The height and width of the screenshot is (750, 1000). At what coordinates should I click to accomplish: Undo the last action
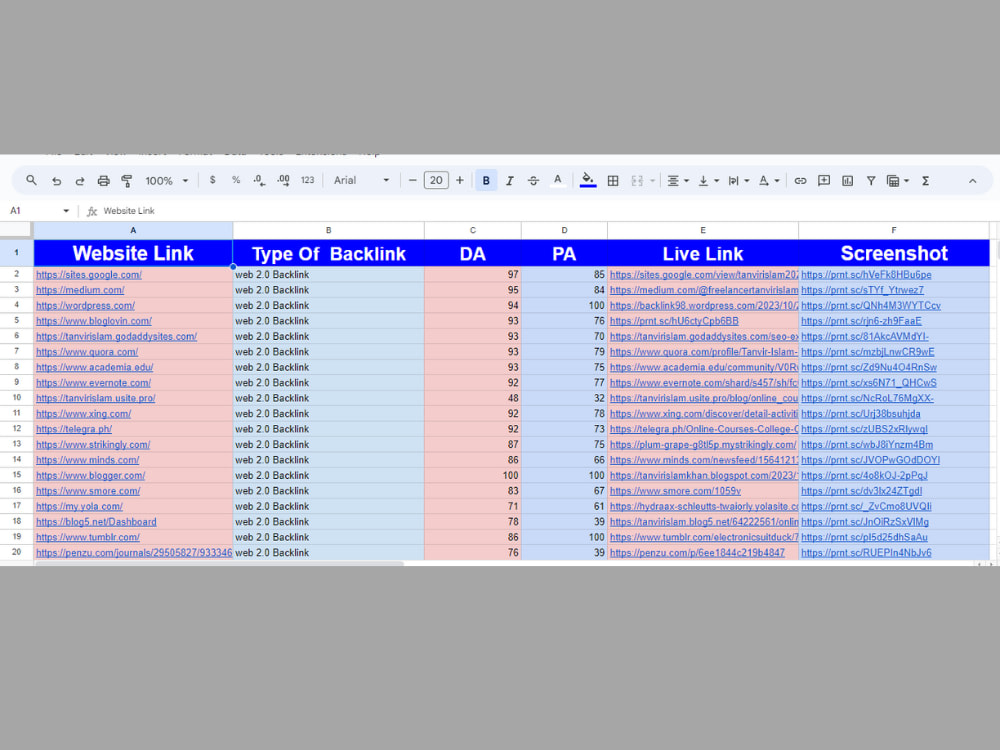[56, 181]
